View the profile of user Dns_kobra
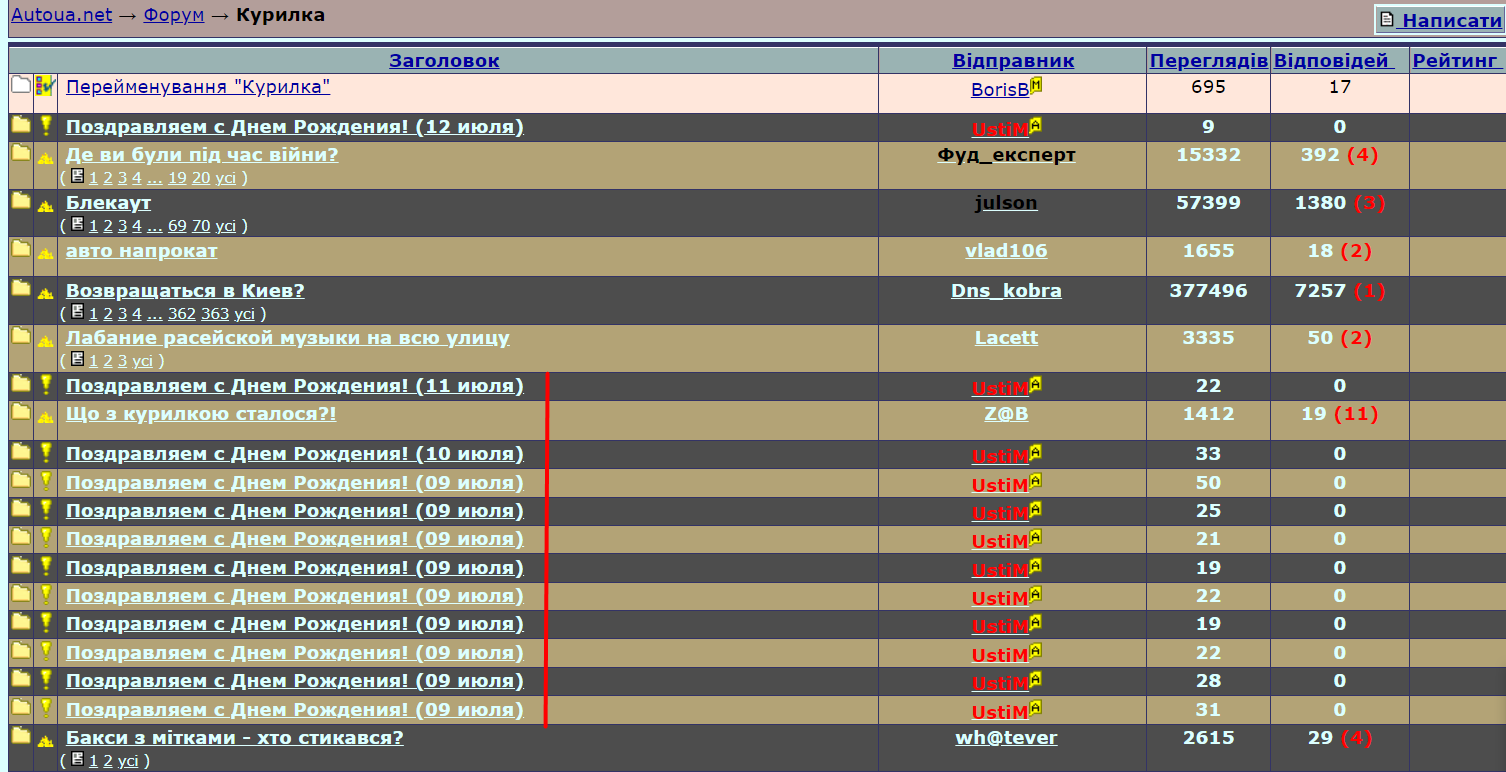This screenshot has height=772, width=1506. point(1006,291)
